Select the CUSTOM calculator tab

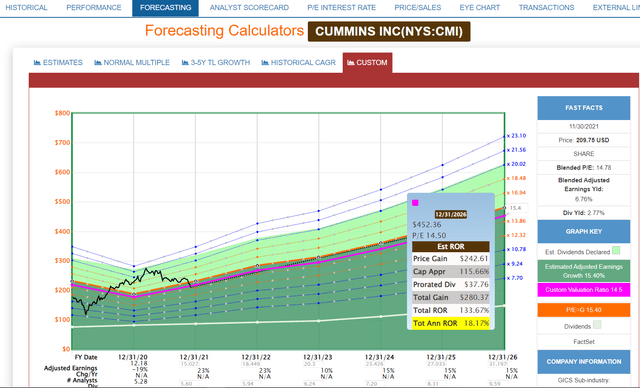point(367,63)
